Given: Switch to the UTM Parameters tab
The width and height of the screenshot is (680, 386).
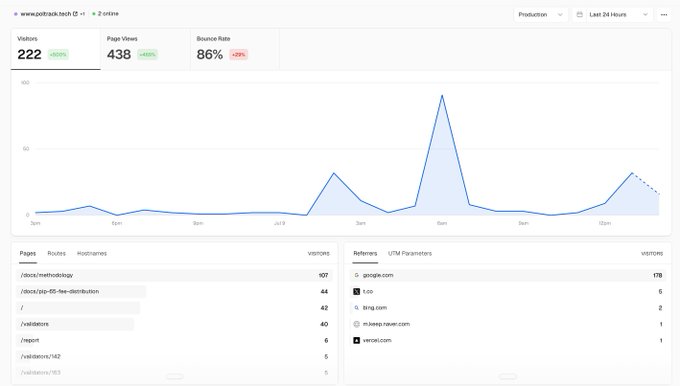Looking at the screenshot, I should (x=410, y=253).
